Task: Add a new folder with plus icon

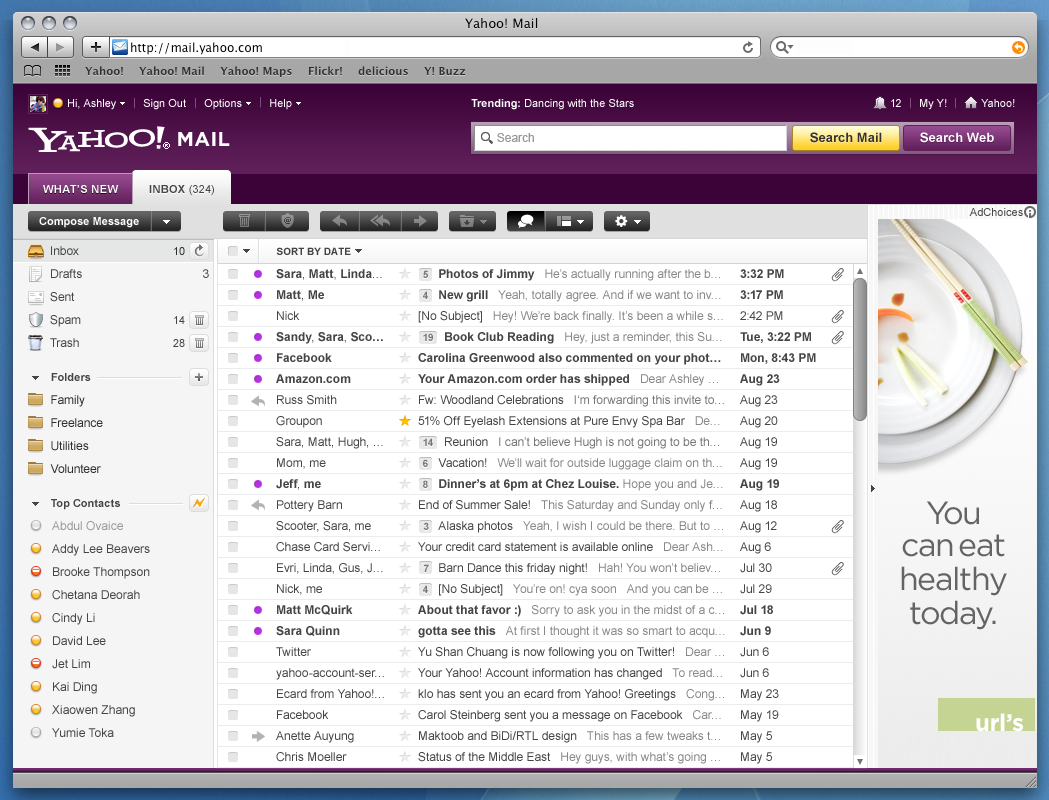Action: pos(199,377)
